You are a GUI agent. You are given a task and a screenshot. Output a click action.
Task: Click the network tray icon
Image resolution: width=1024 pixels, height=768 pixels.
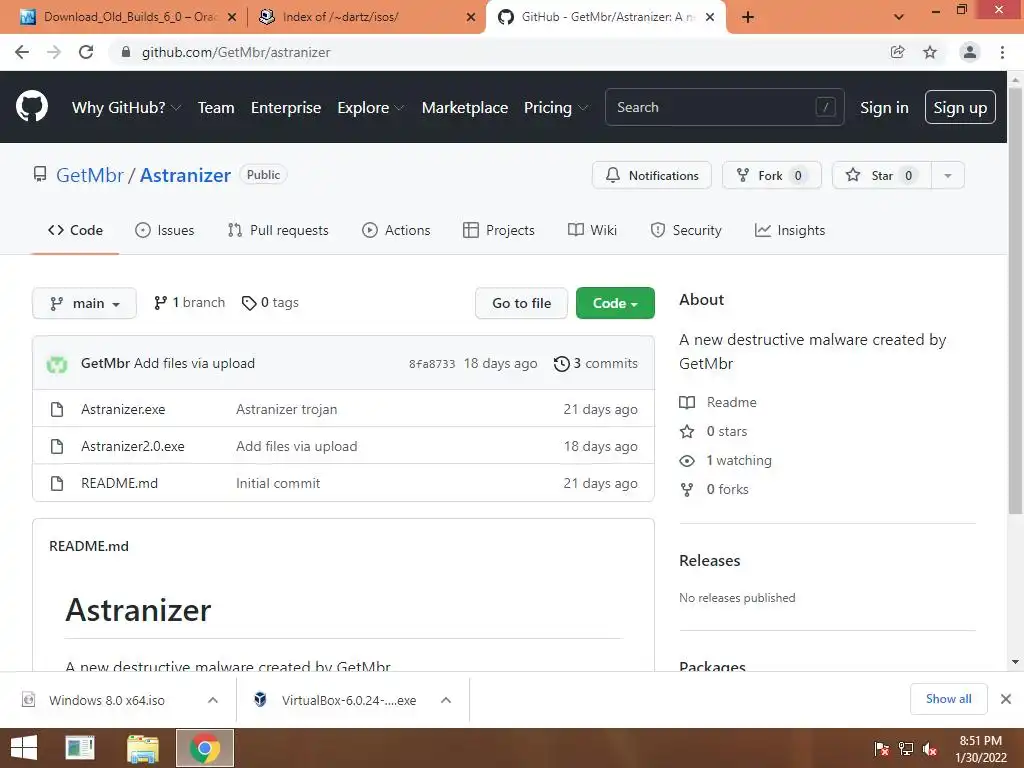click(x=906, y=749)
